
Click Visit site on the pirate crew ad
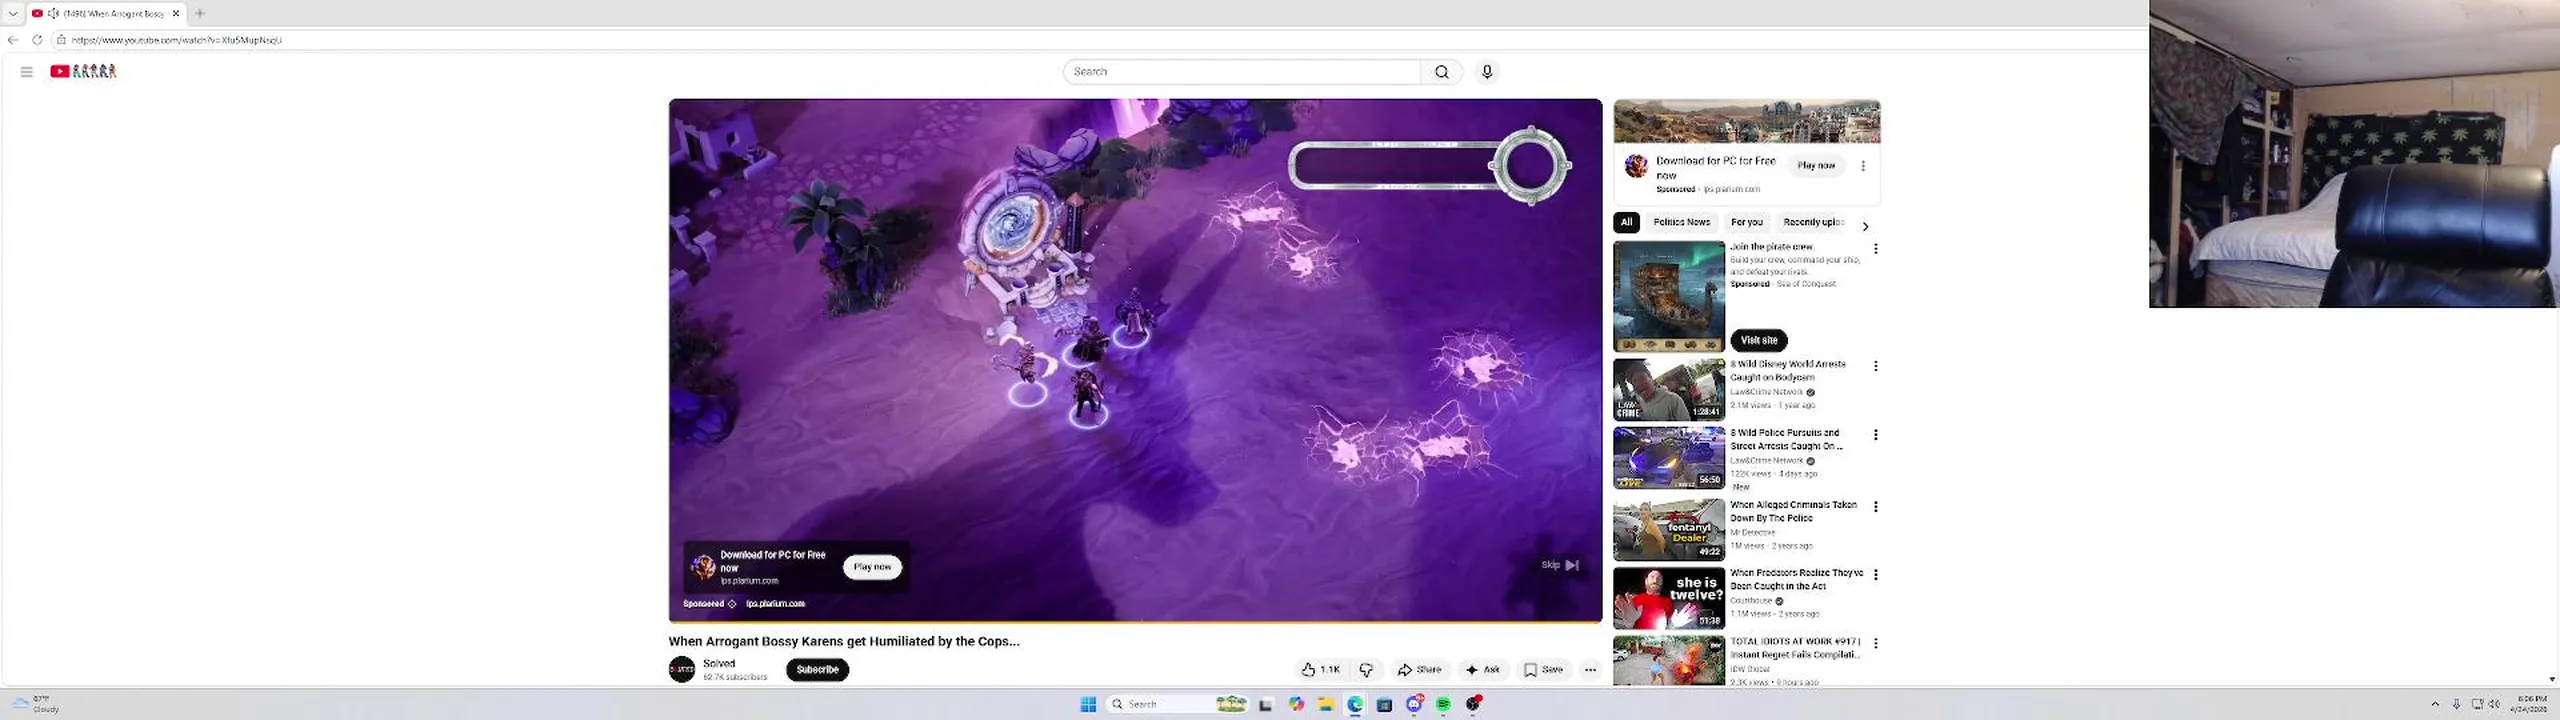coord(1759,340)
